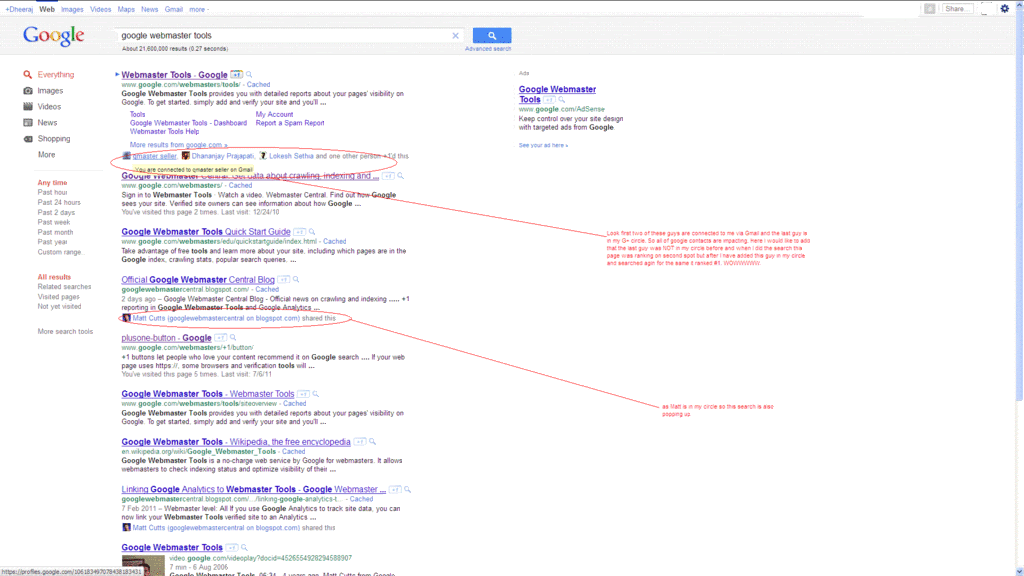+1 the Webmaster Tools siteoverview result
1024x576 pixels.
coord(303,394)
